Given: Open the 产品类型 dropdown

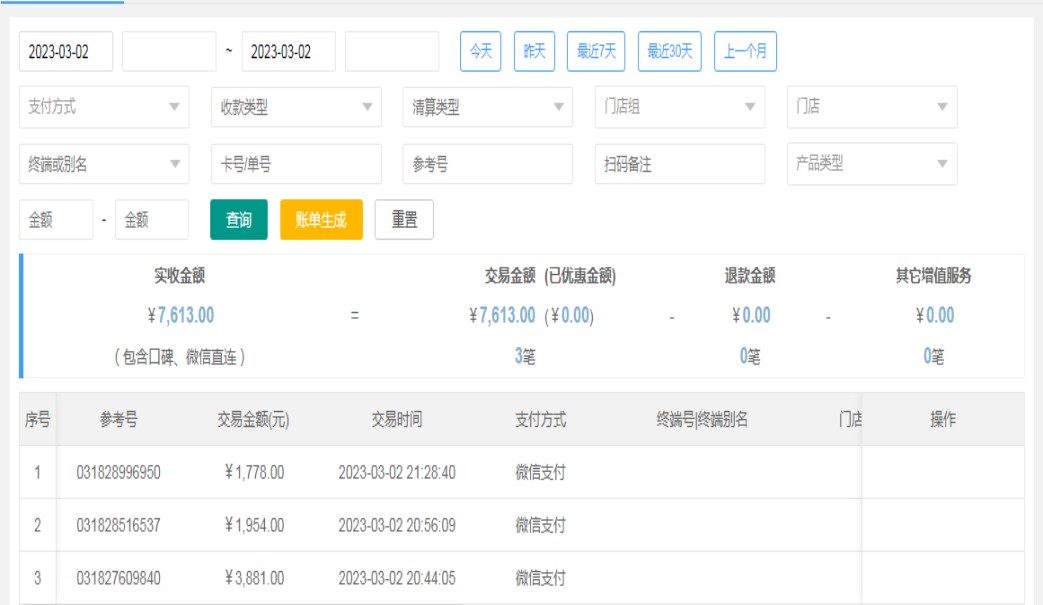Looking at the screenshot, I should tap(871, 164).
